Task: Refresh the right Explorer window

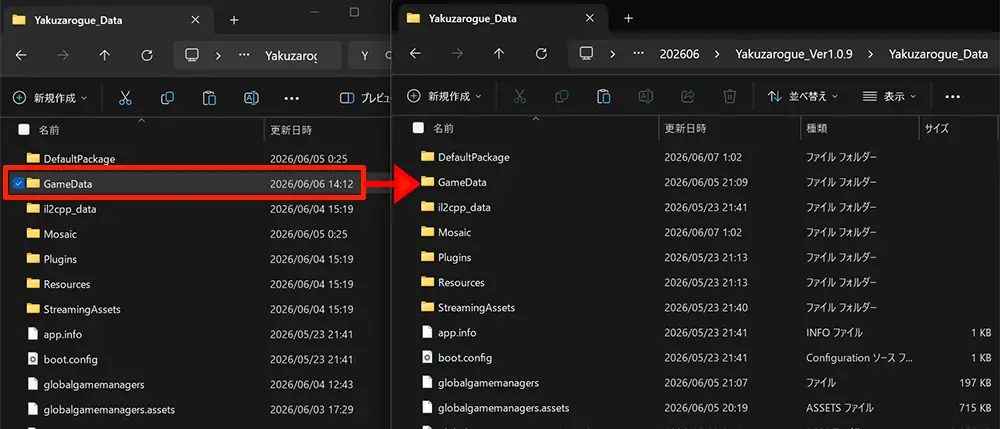Action: click(541, 54)
